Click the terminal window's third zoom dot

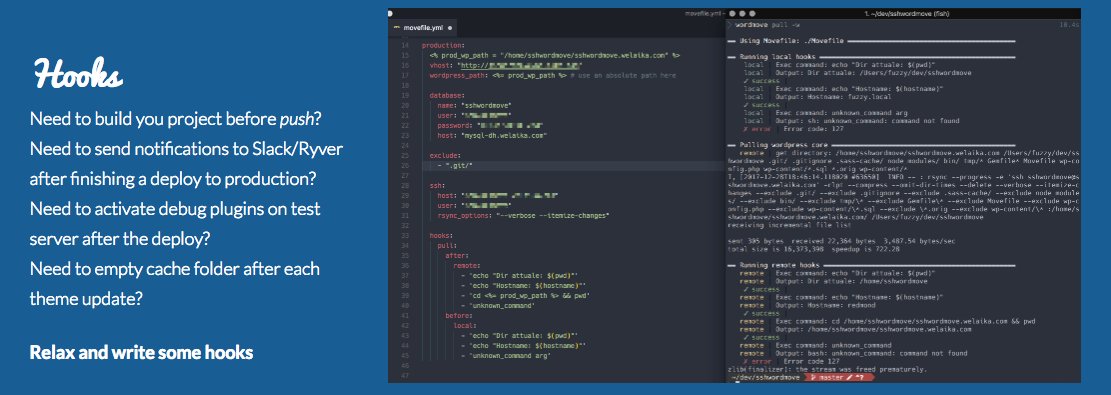[752, 13]
